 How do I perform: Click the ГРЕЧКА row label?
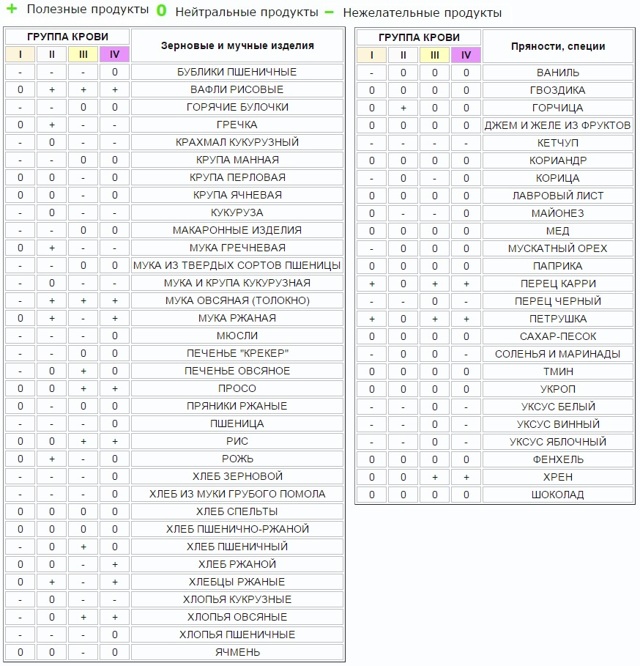click(237, 125)
